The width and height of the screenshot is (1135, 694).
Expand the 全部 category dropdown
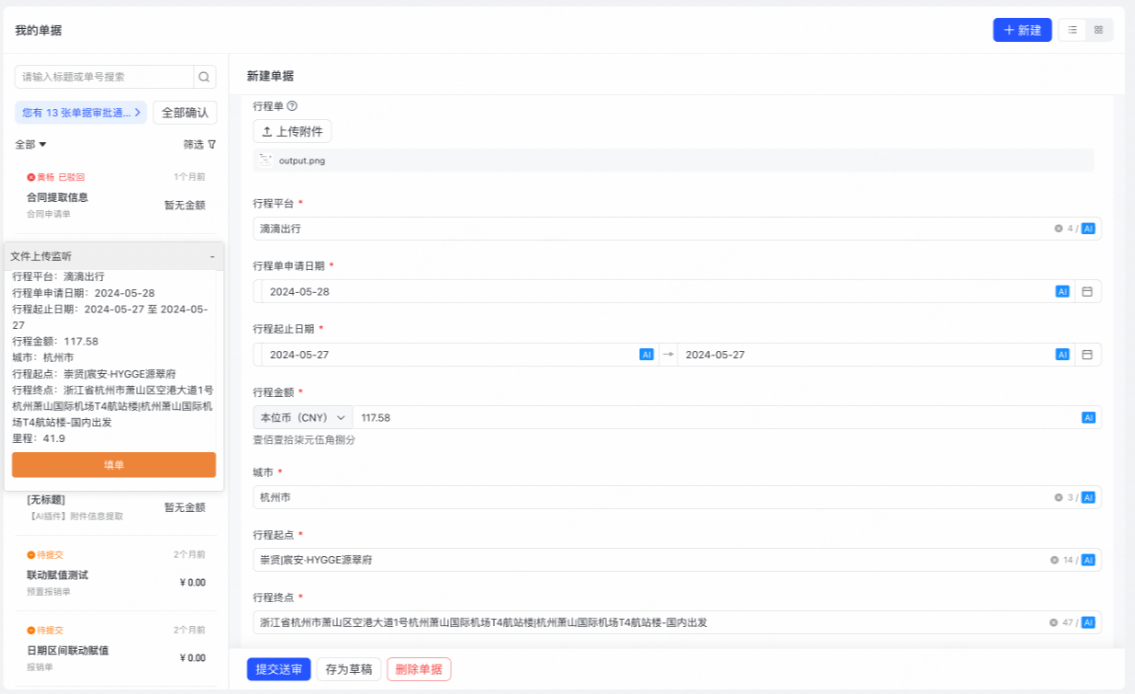tap(31, 144)
